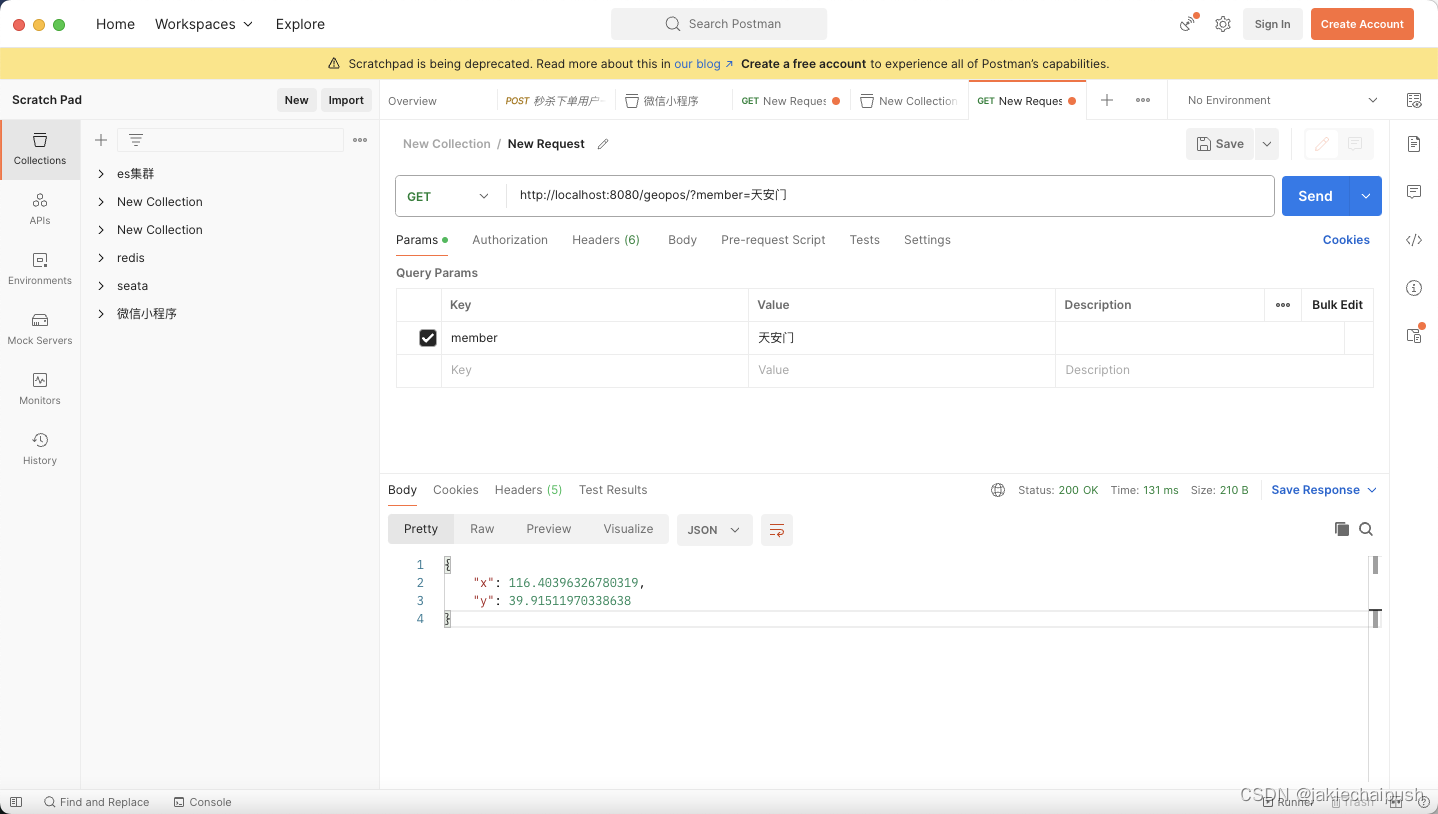This screenshot has height=814, width=1438.
Task: Expand the 微信小程序 collection
Action: pos(101,314)
